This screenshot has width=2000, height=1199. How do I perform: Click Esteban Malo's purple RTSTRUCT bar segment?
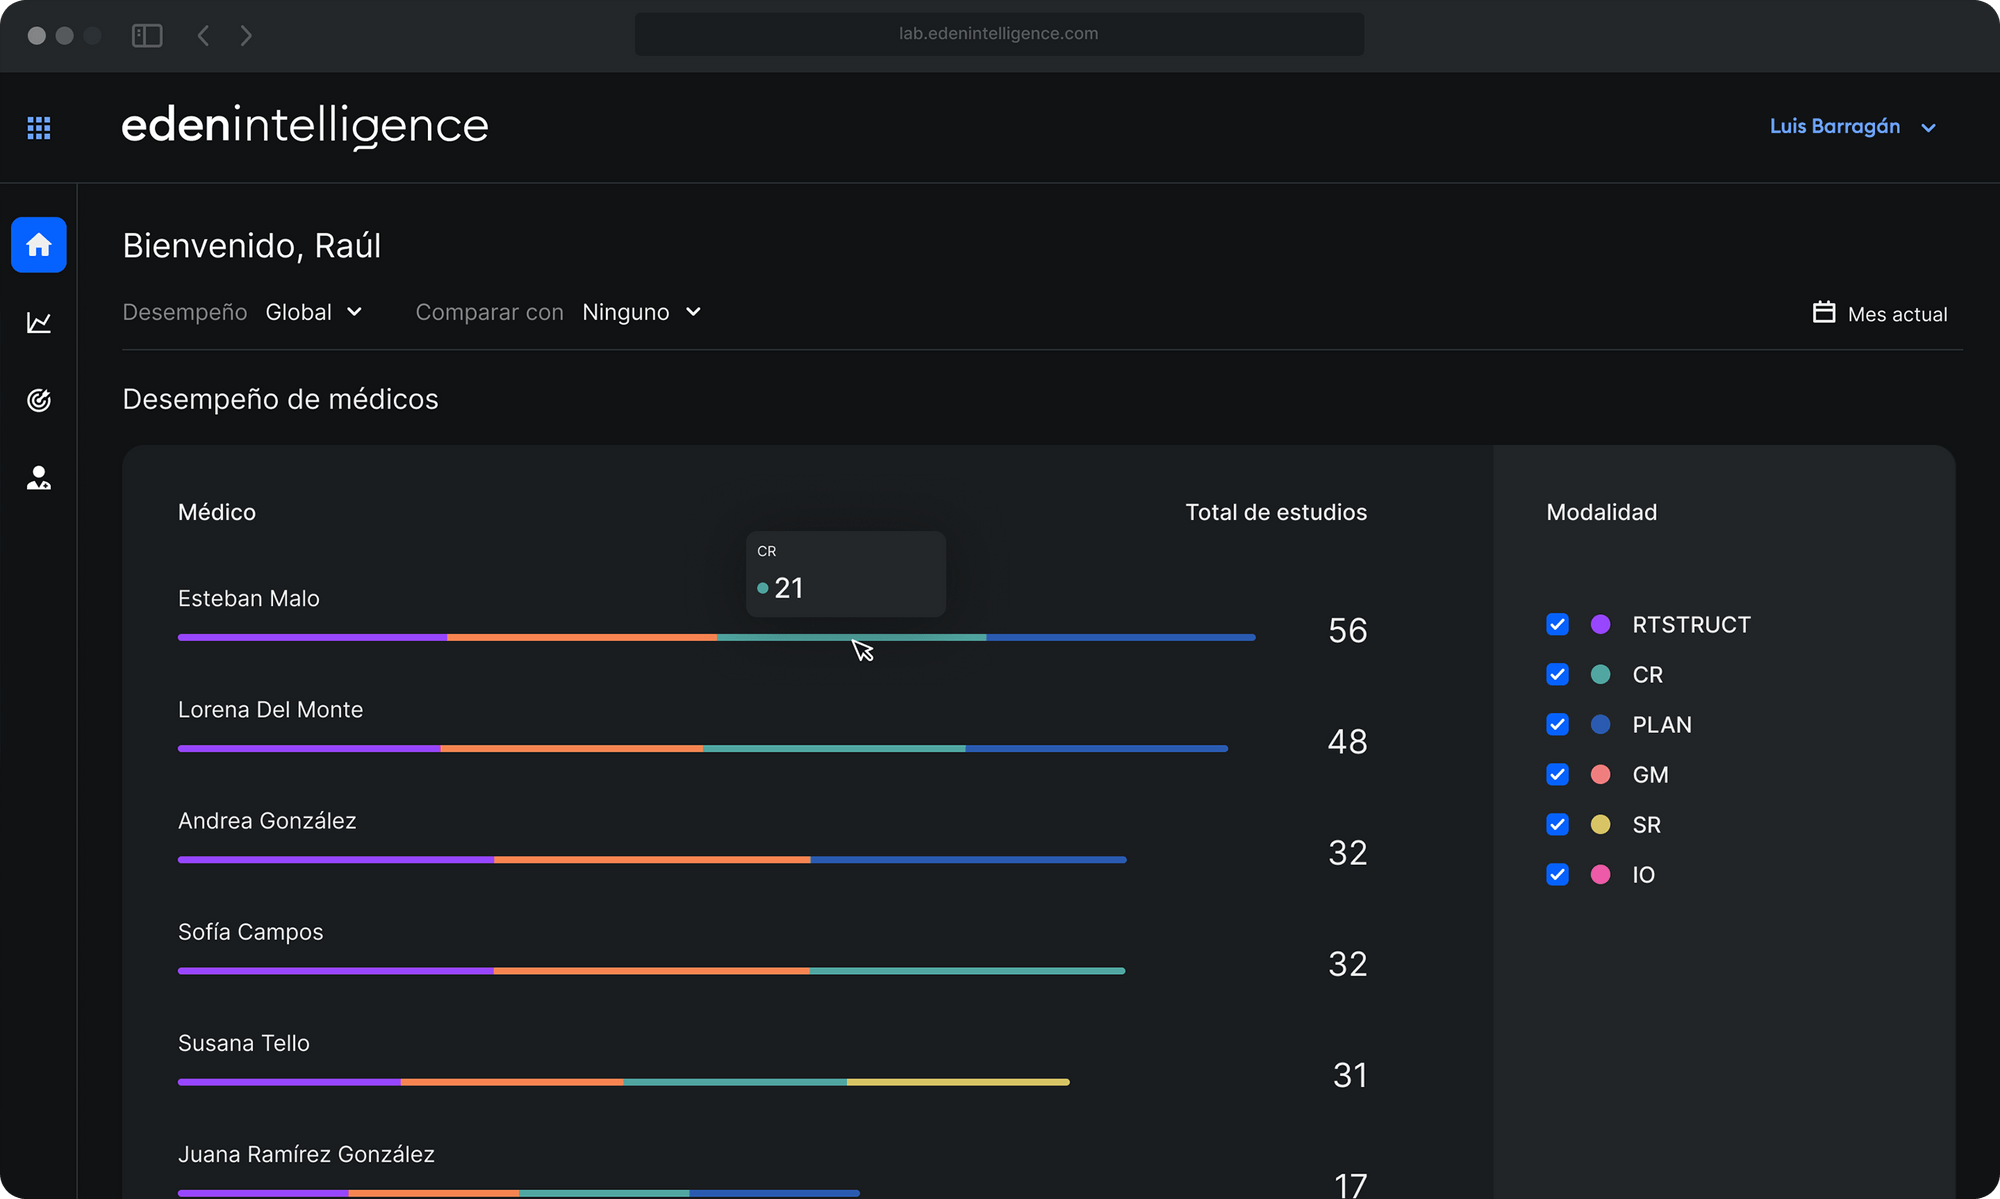[x=312, y=637]
